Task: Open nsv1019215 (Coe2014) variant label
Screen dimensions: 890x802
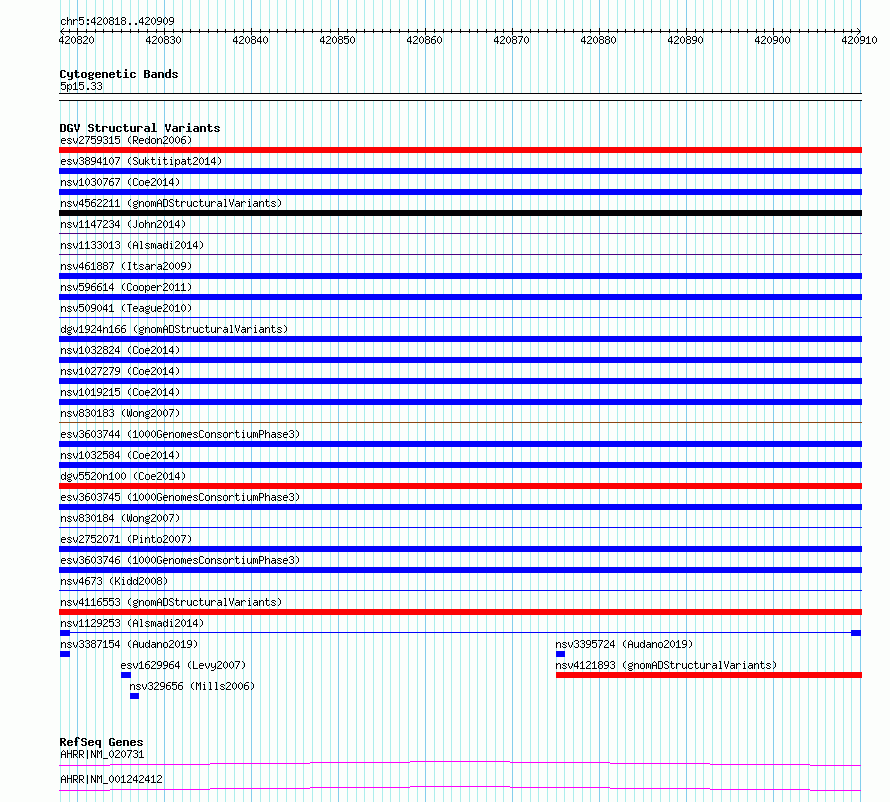Action: pos(120,392)
